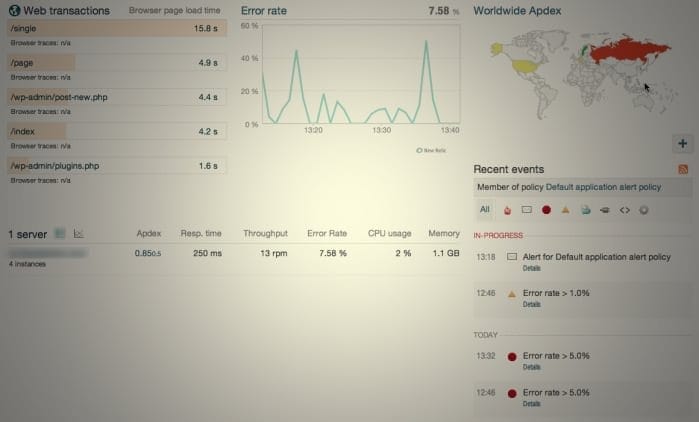This screenshot has height=422, width=699.
Task: Click the United States on the Apdex map
Action: click(x=527, y=67)
